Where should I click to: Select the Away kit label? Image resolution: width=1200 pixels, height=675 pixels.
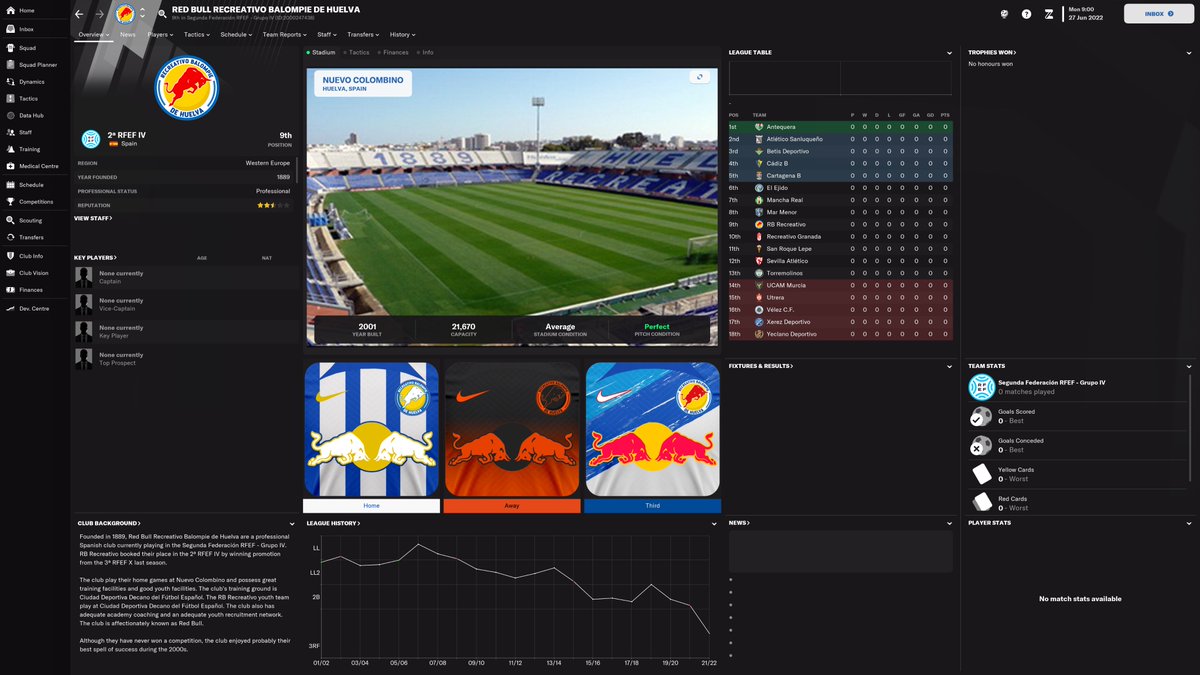pos(512,506)
